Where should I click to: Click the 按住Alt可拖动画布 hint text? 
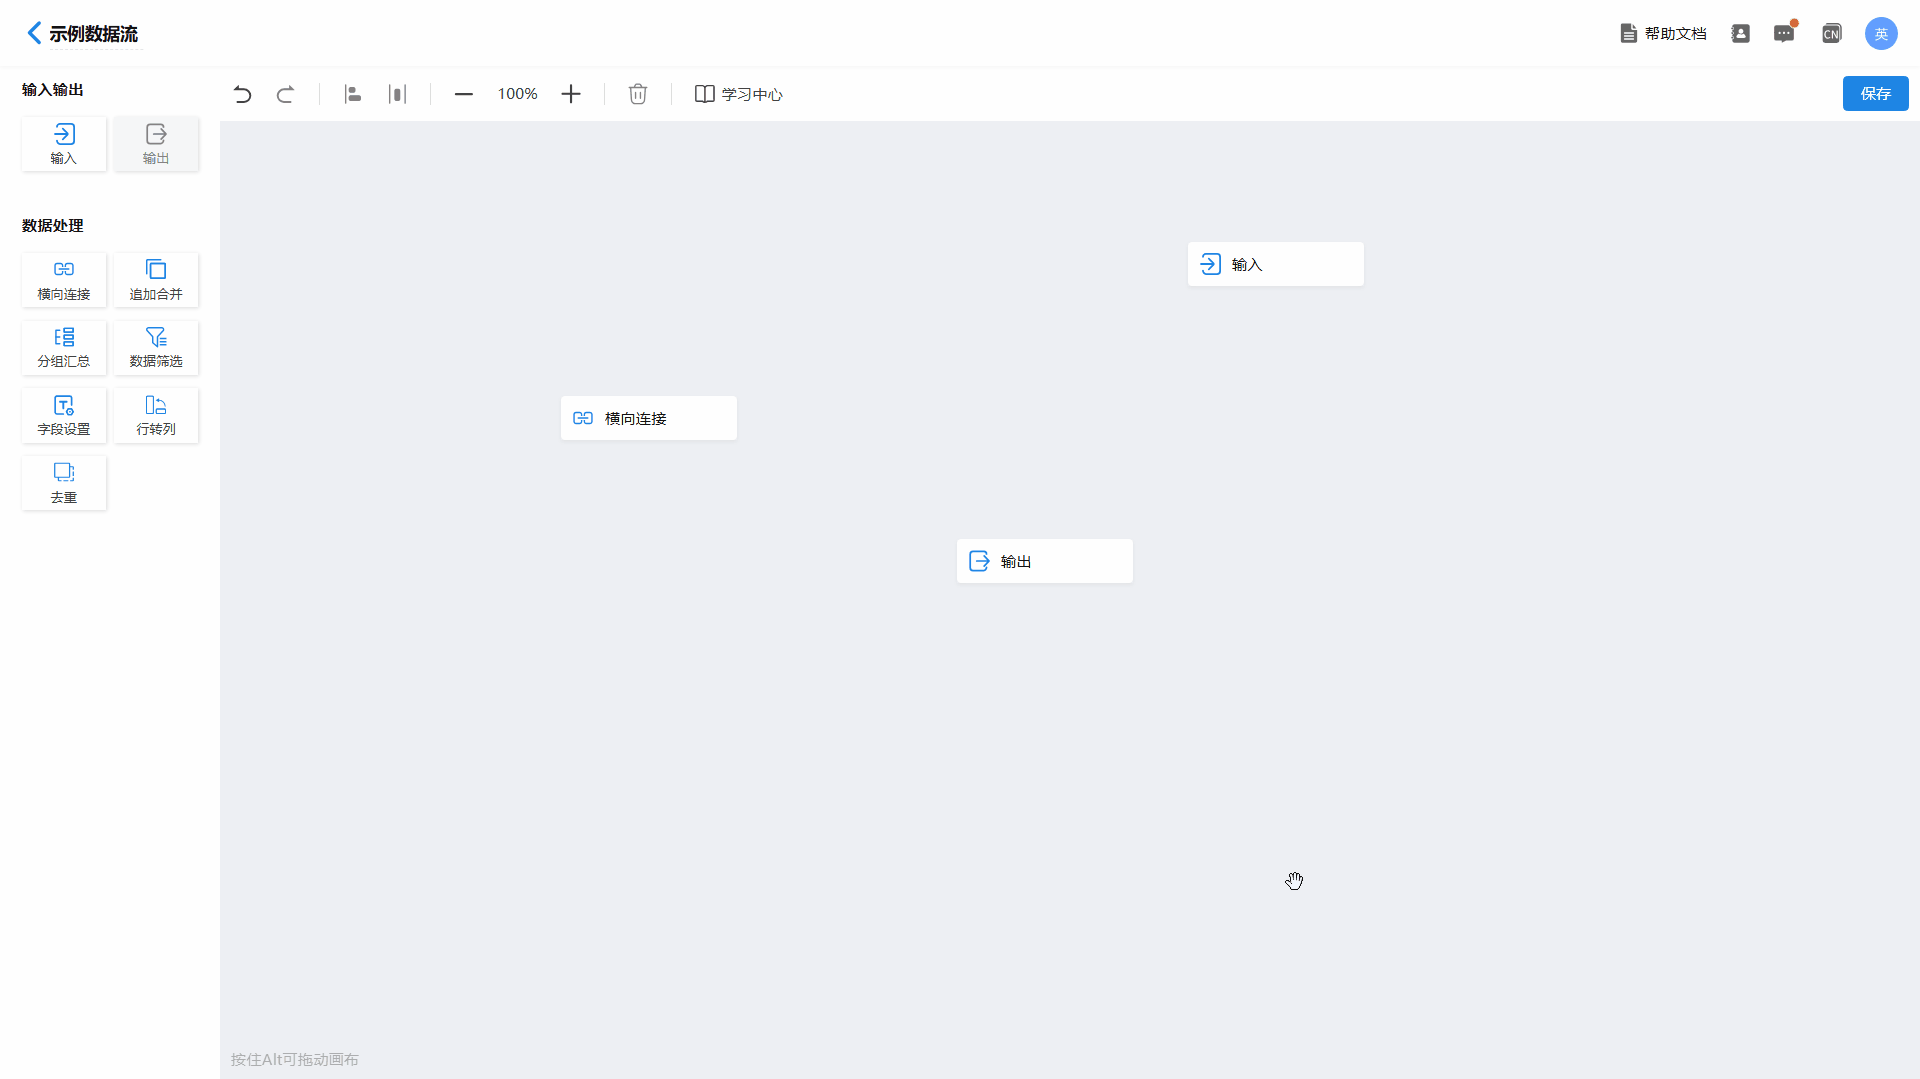[x=295, y=1059]
